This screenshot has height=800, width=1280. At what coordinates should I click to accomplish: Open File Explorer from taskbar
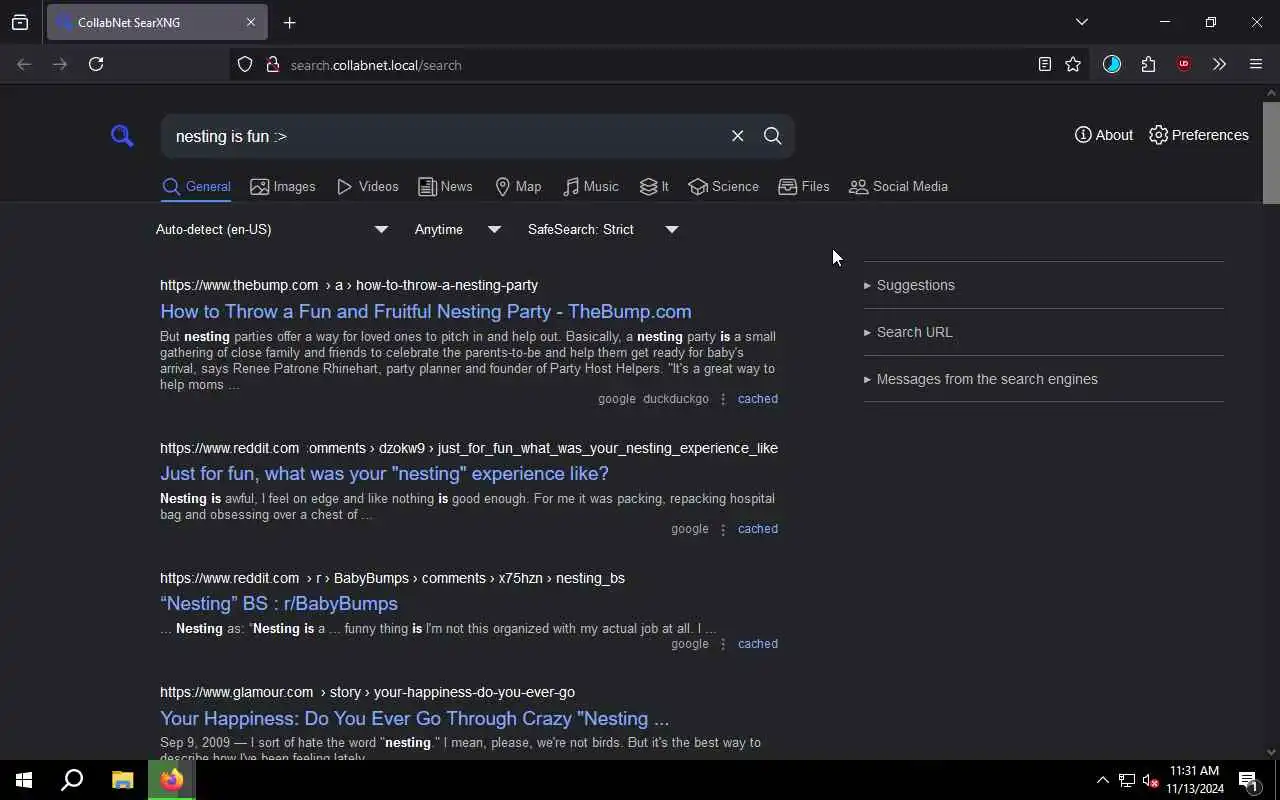click(x=122, y=780)
